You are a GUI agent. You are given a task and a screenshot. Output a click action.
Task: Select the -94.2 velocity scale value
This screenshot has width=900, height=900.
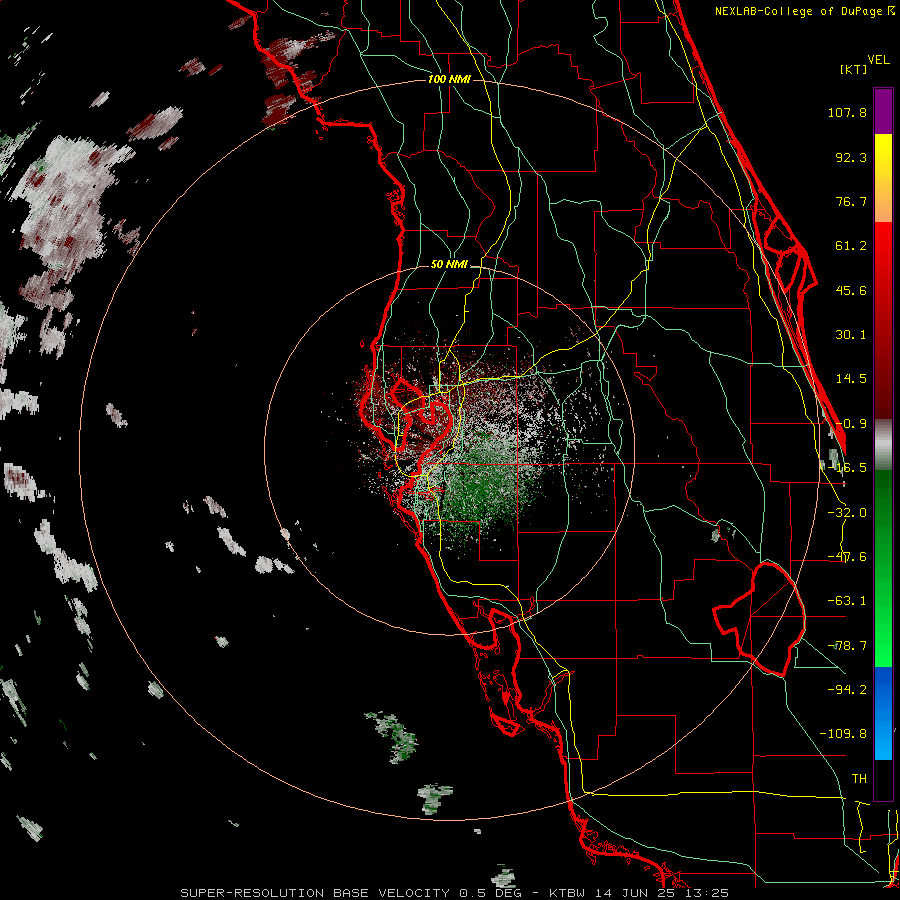[x=847, y=689]
